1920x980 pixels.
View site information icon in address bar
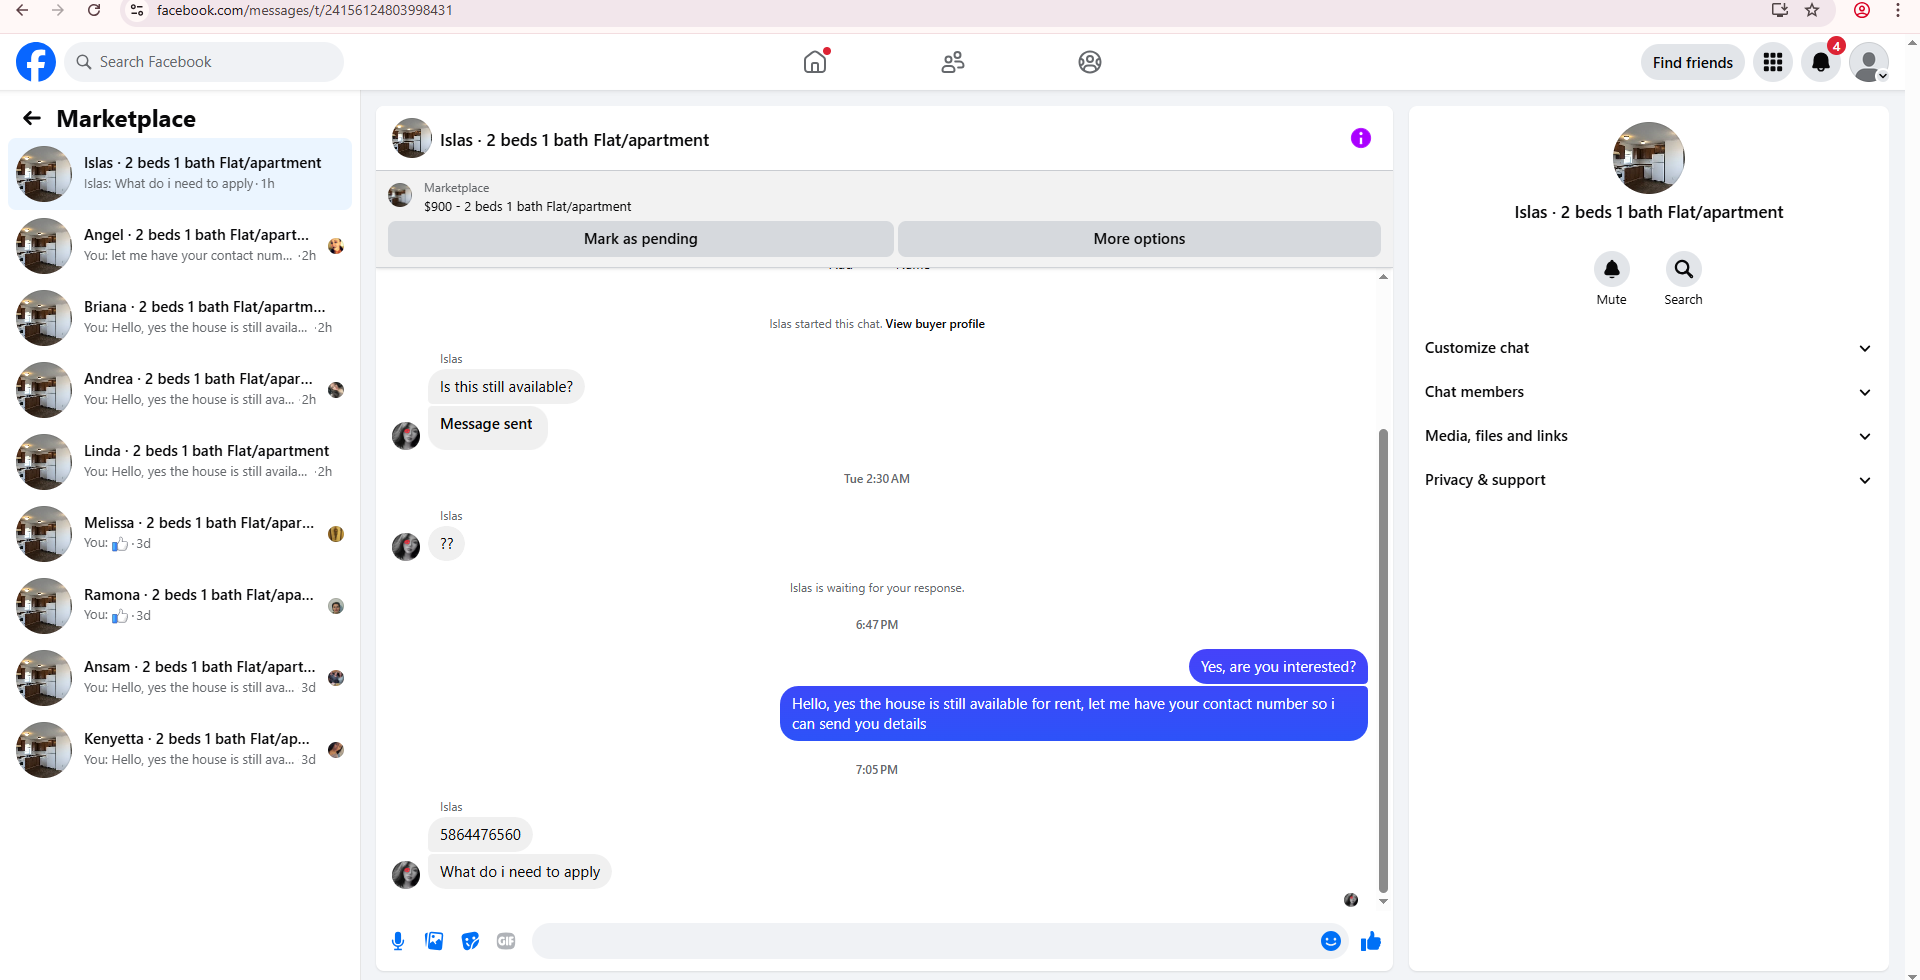point(137,10)
